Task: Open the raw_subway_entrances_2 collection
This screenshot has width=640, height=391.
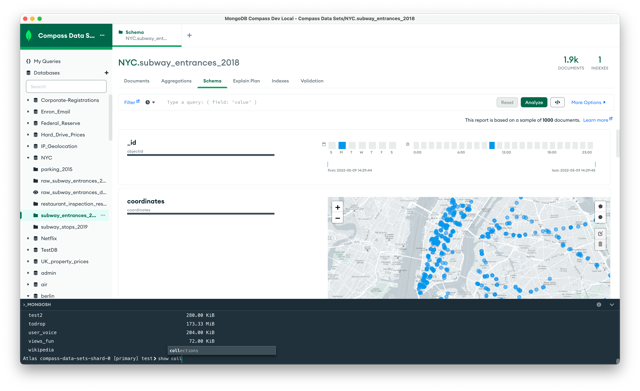Action: coord(73,181)
